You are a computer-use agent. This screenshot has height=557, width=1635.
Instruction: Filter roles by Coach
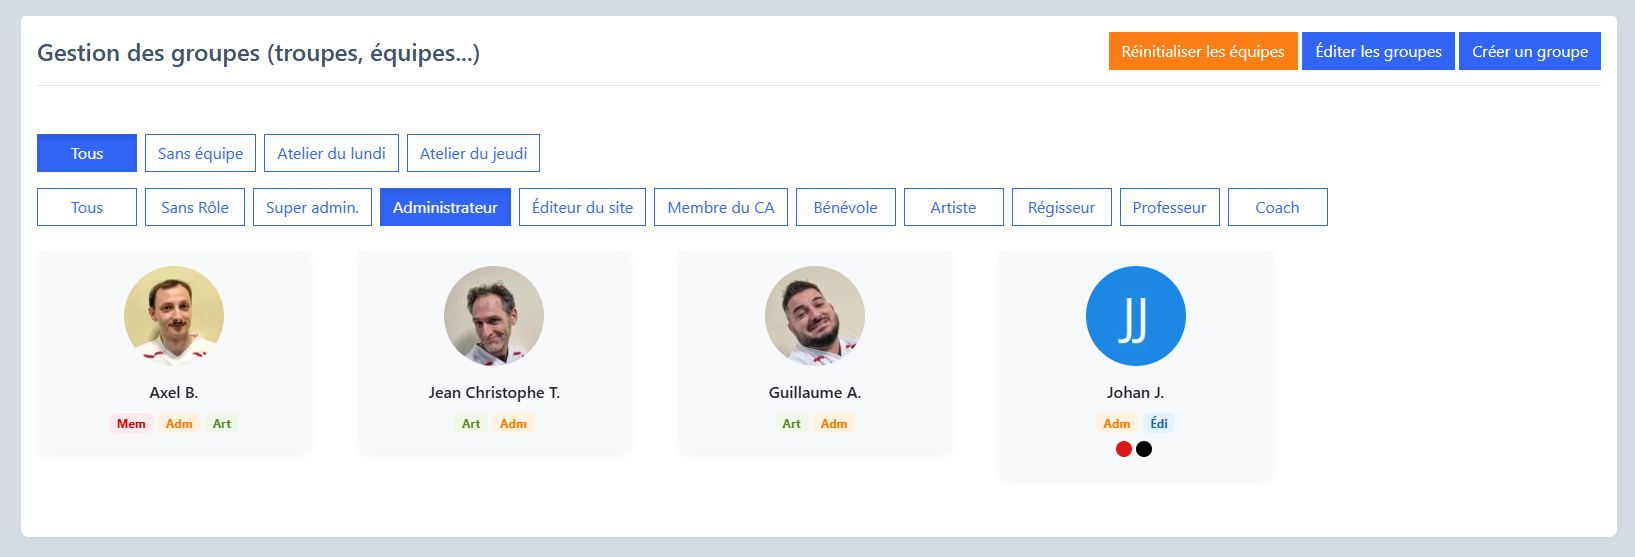(1278, 207)
